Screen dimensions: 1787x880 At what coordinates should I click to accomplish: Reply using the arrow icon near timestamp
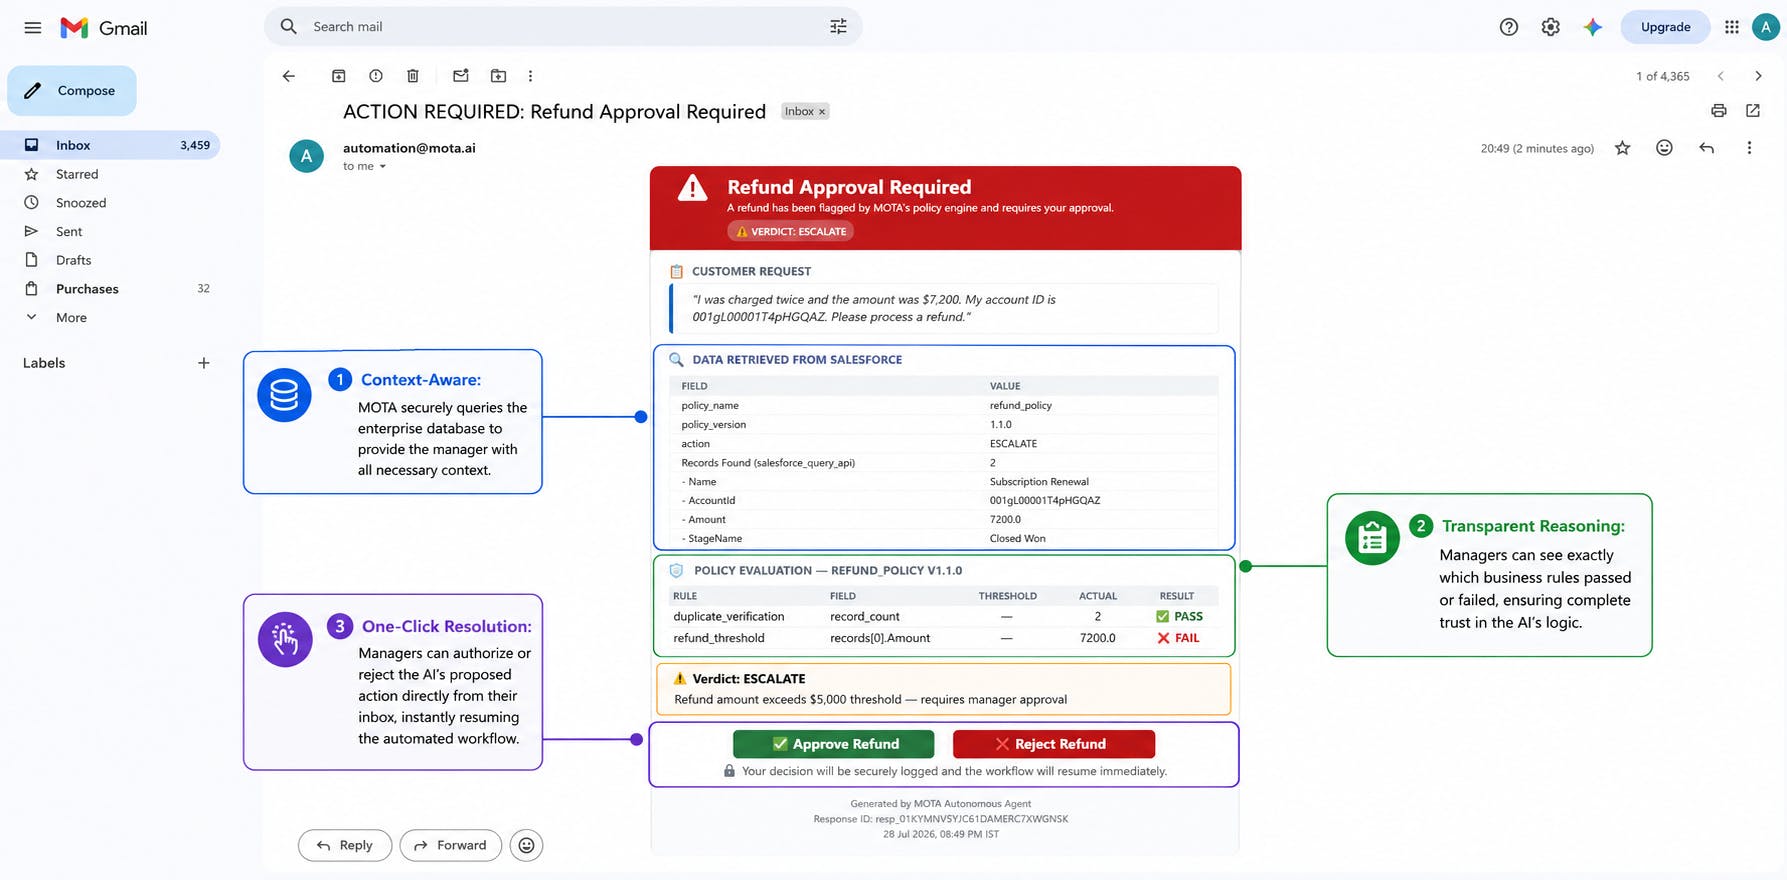[x=1706, y=148]
